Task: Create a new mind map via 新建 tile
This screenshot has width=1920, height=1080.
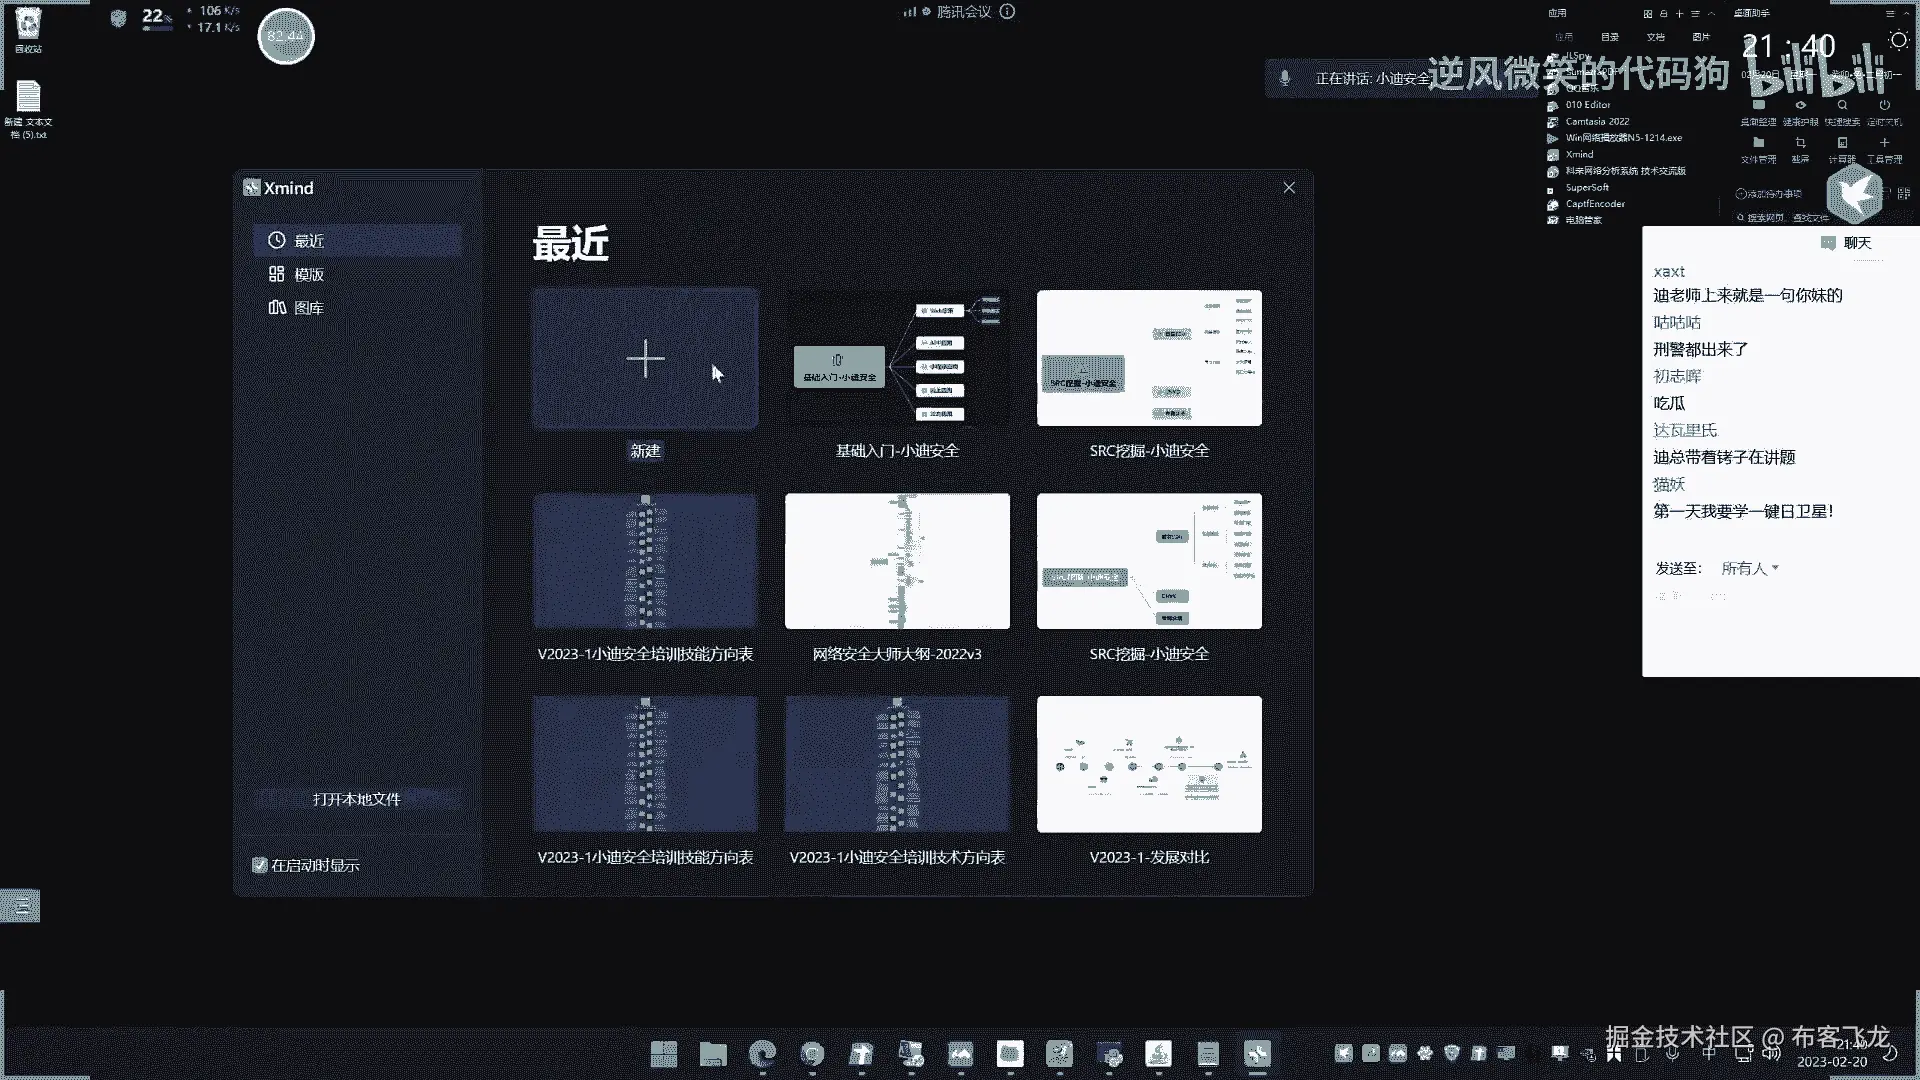Action: [645, 359]
